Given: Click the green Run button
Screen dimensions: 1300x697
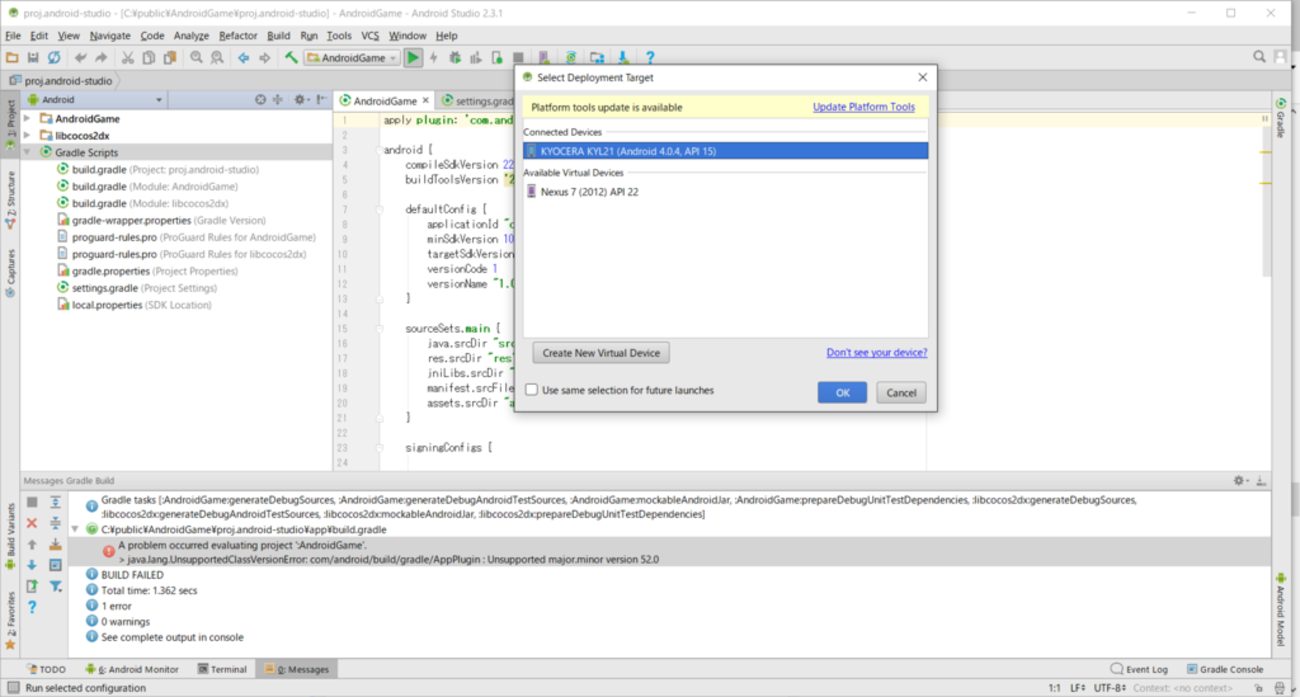Looking at the screenshot, I should click(413, 58).
